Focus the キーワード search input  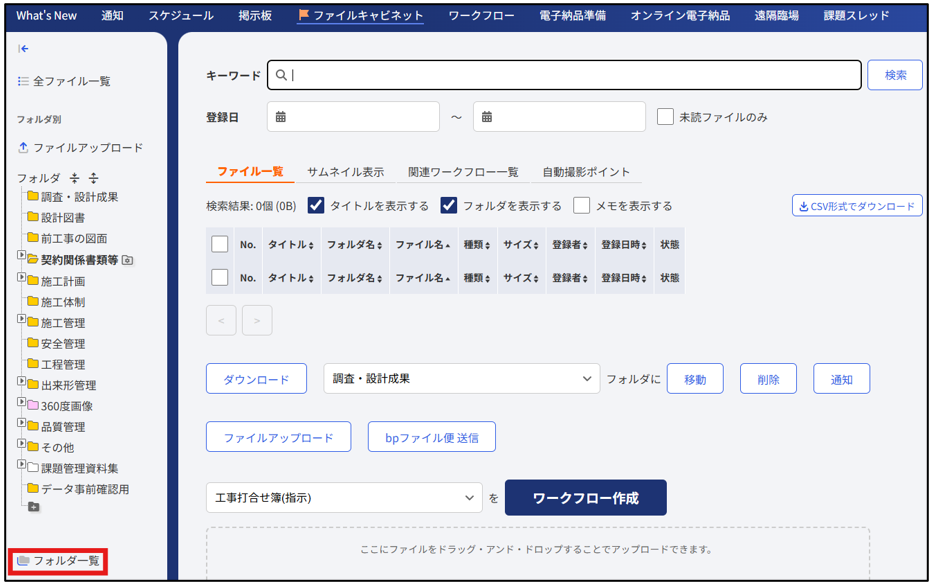pos(564,75)
